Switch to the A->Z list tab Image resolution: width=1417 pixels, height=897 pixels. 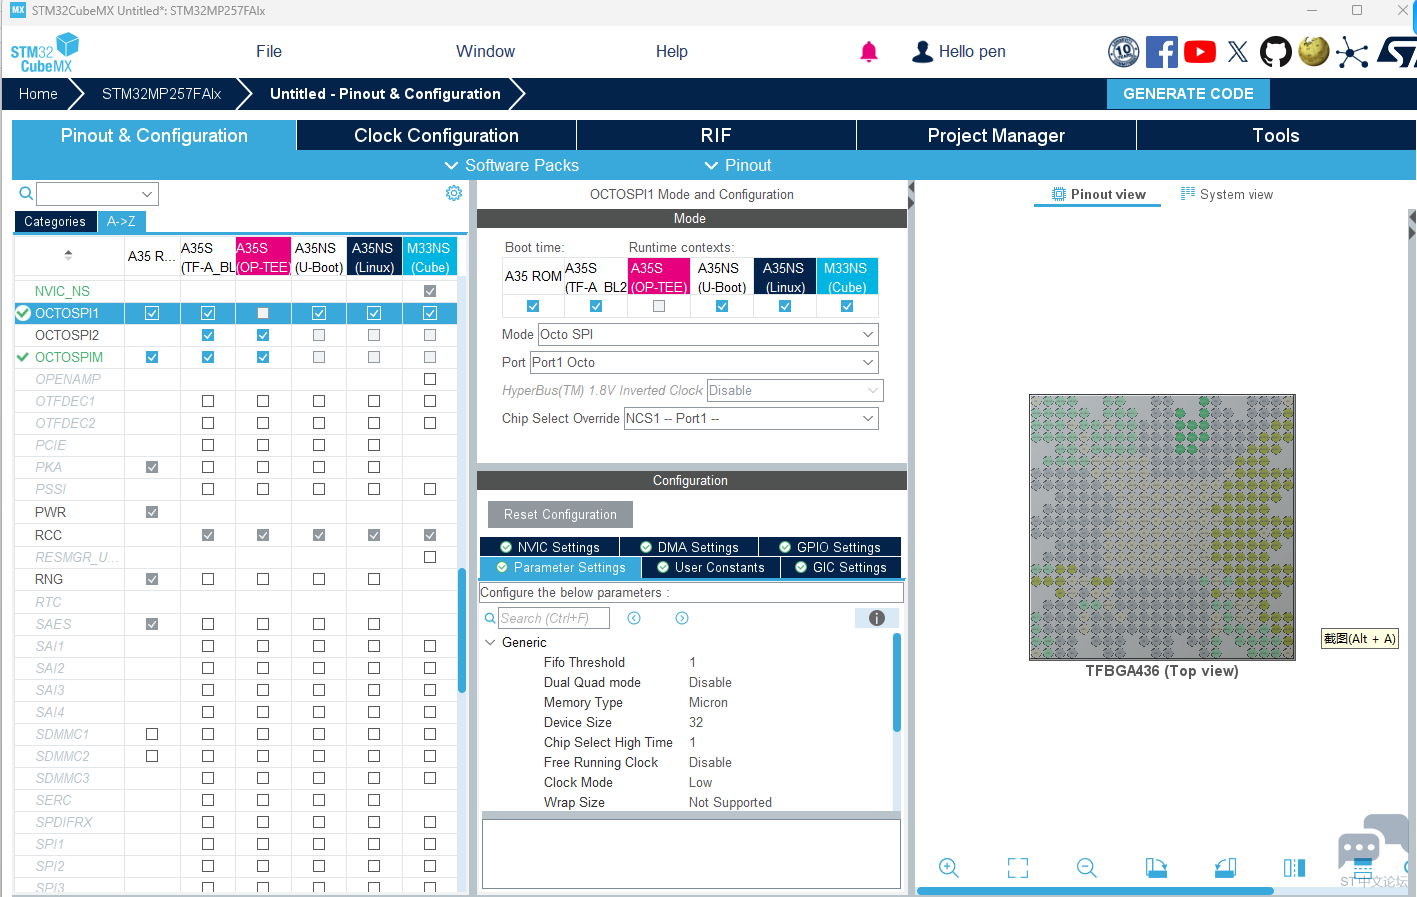coord(121,221)
